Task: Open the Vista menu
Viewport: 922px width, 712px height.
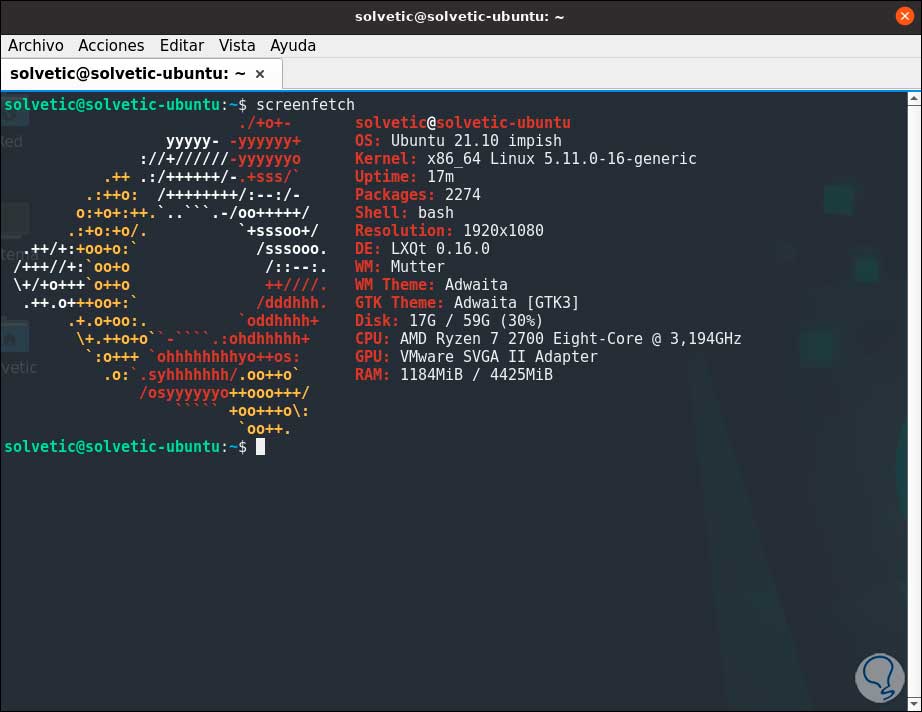Action: 237,45
